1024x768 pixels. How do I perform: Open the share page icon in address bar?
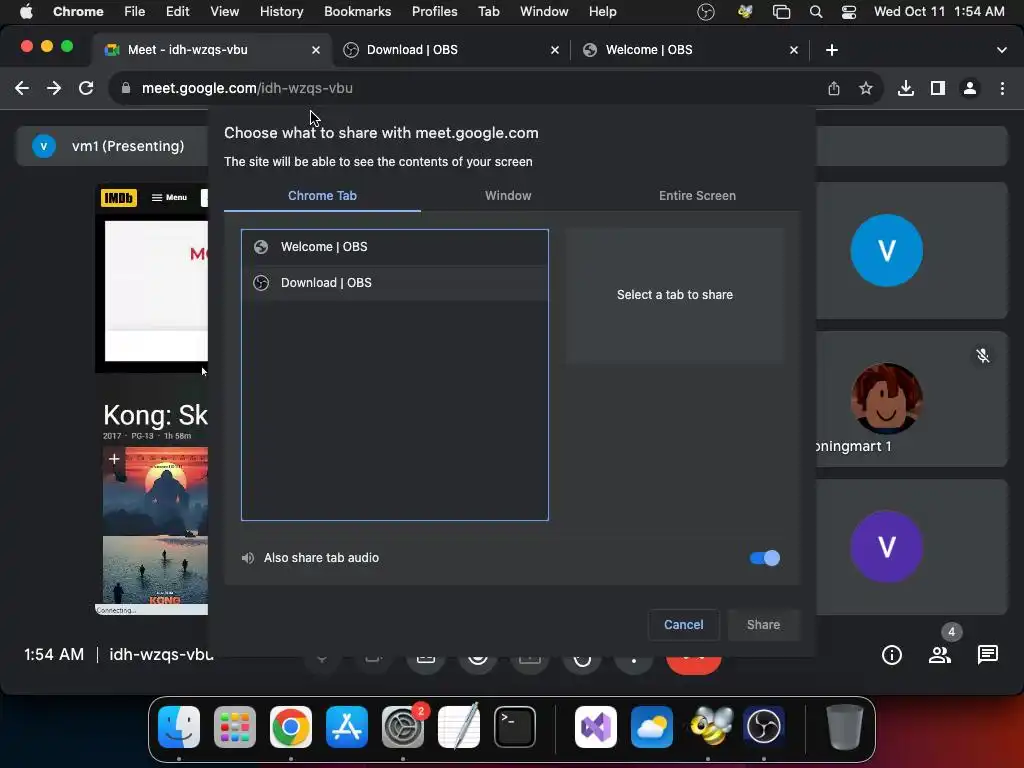pyautogui.click(x=834, y=88)
